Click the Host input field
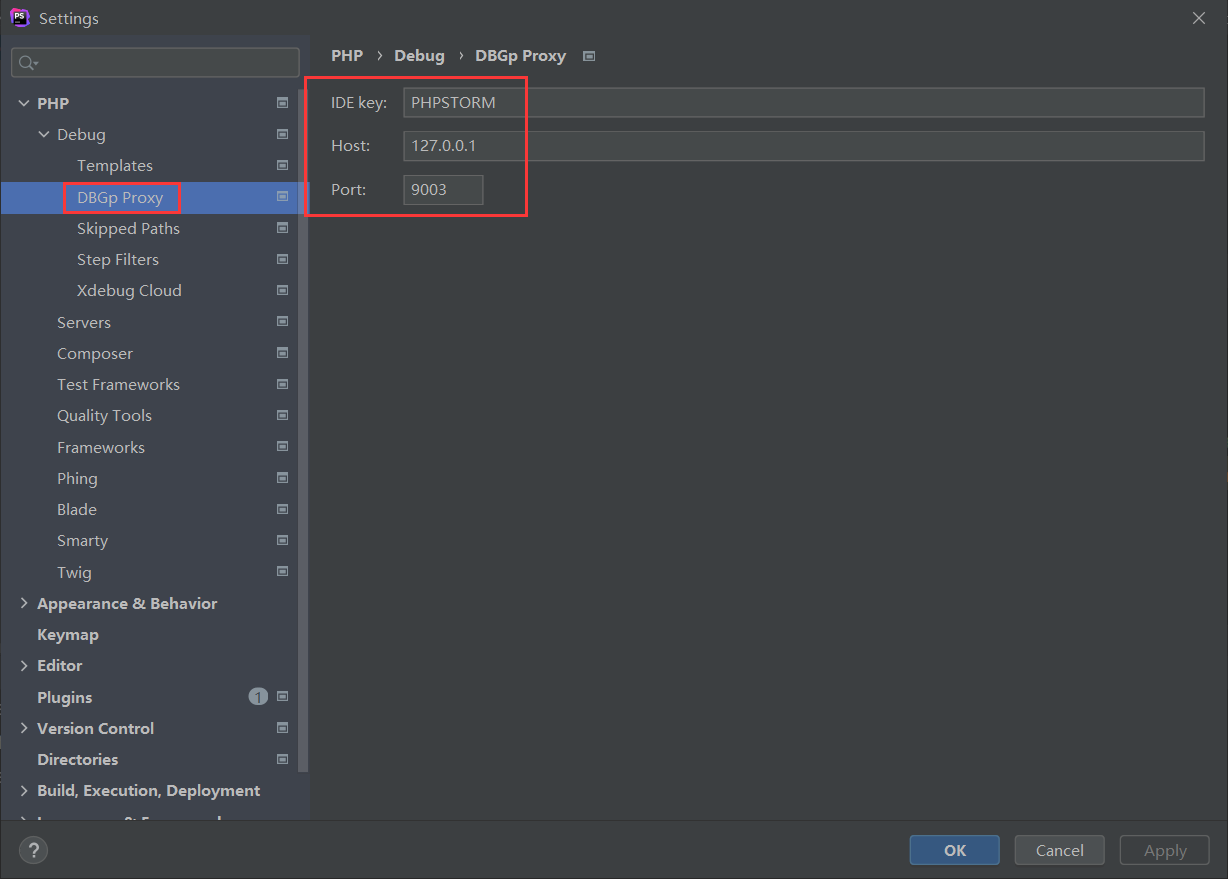The width and height of the screenshot is (1228, 879). 804,145
